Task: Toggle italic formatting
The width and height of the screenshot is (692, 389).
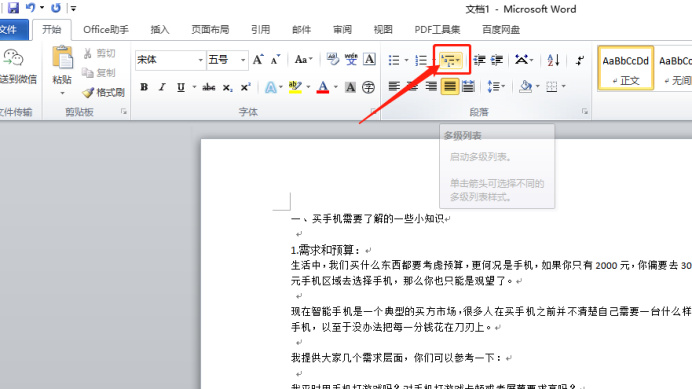Action: pyautogui.click(x=162, y=87)
